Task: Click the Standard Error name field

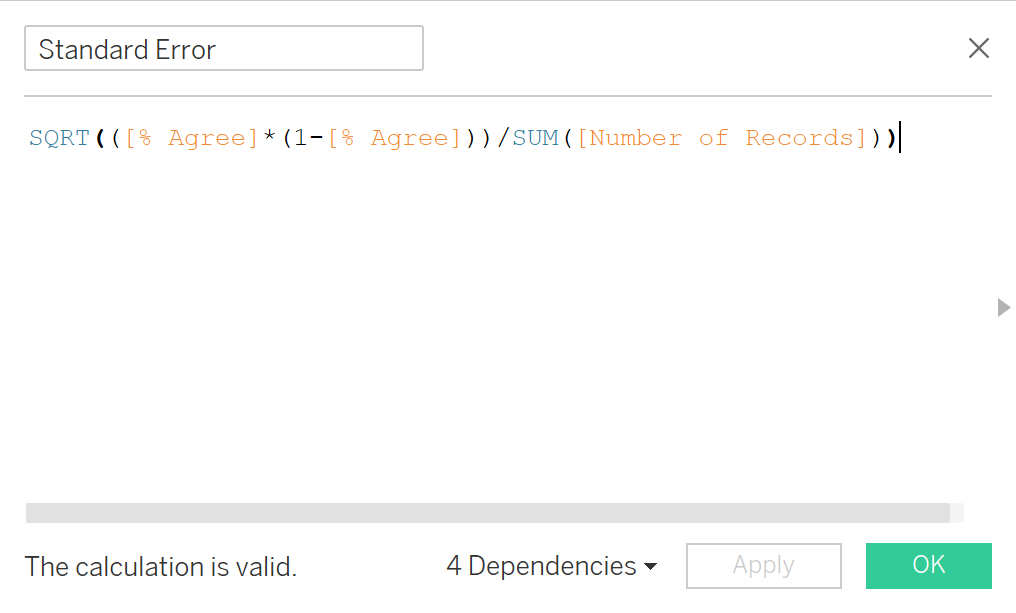Action: click(223, 49)
